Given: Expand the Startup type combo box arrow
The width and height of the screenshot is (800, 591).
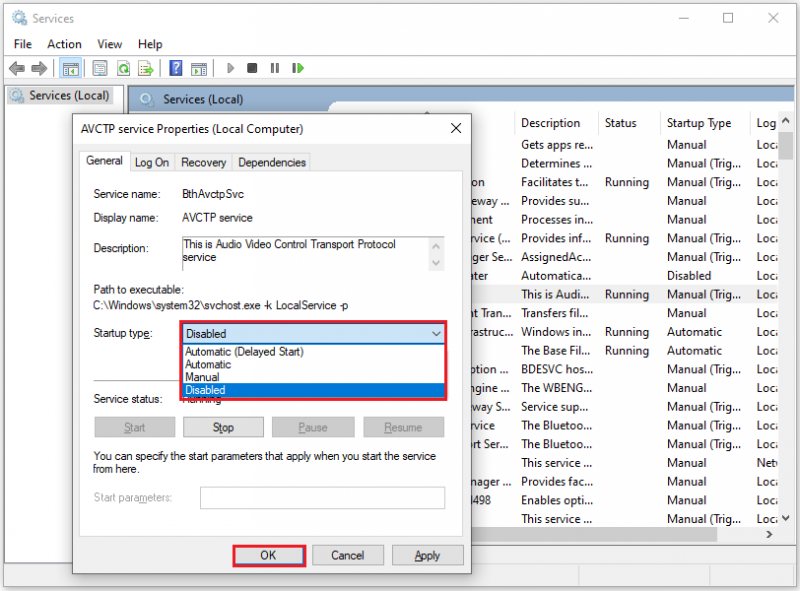Looking at the screenshot, I should (x=436, y=334).
